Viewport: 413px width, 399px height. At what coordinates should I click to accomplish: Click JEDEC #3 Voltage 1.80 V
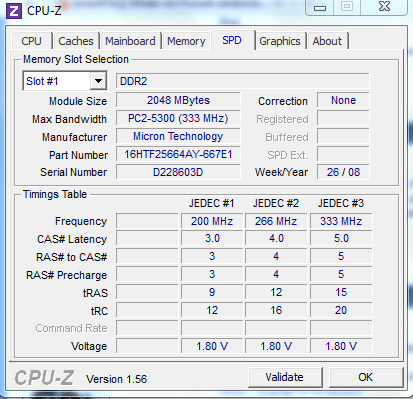pos(341,346)
